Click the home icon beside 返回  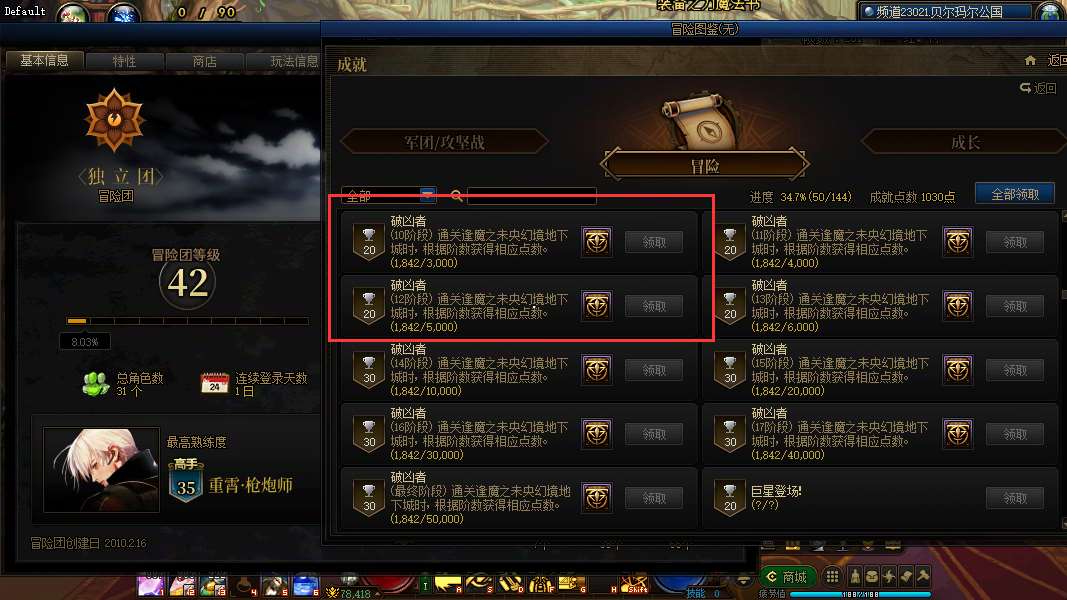coord(1030,61)
